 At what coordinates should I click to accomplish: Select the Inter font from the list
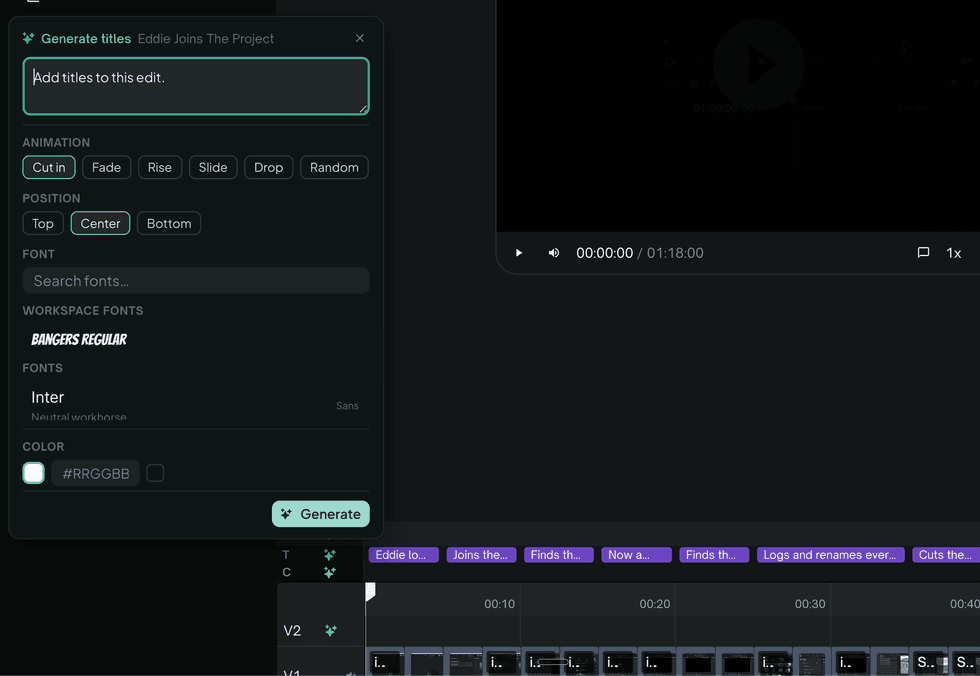pos(196,405)
